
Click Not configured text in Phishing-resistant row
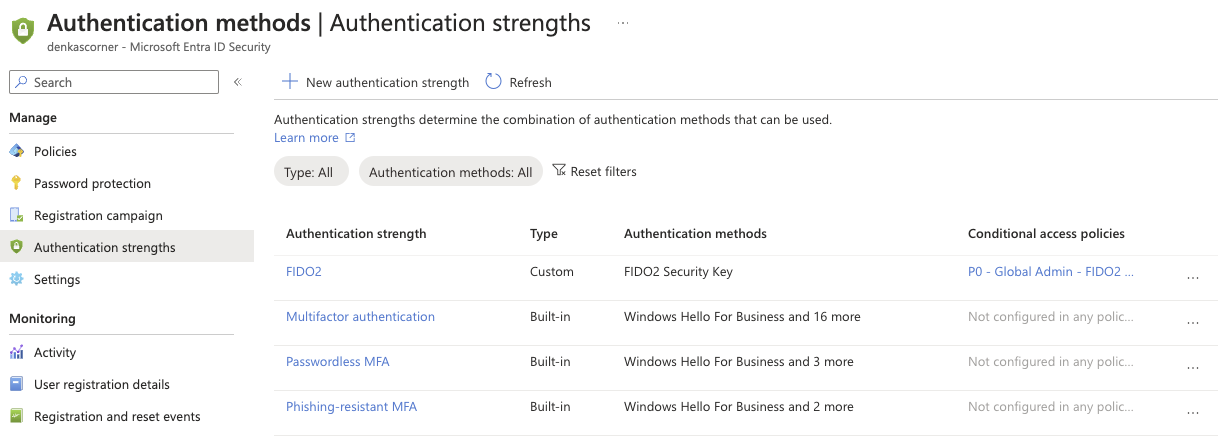(1051, 407)
